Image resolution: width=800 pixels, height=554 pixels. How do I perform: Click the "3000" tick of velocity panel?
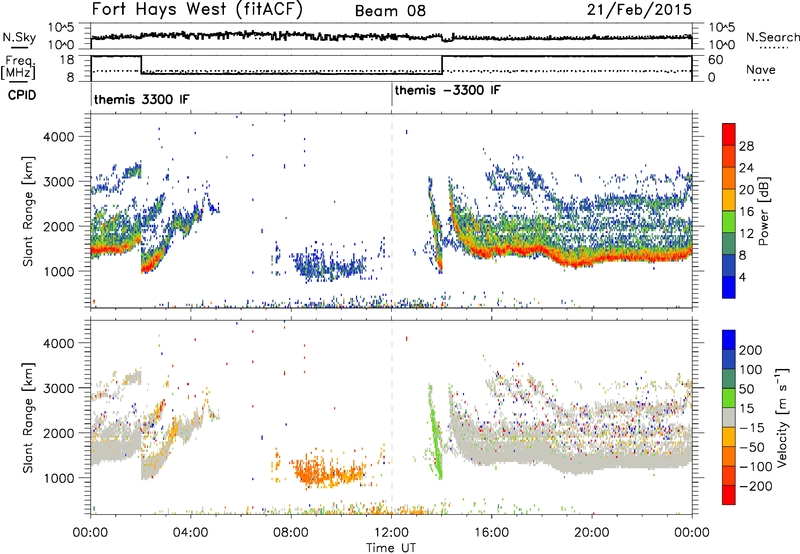click(58, 388)
